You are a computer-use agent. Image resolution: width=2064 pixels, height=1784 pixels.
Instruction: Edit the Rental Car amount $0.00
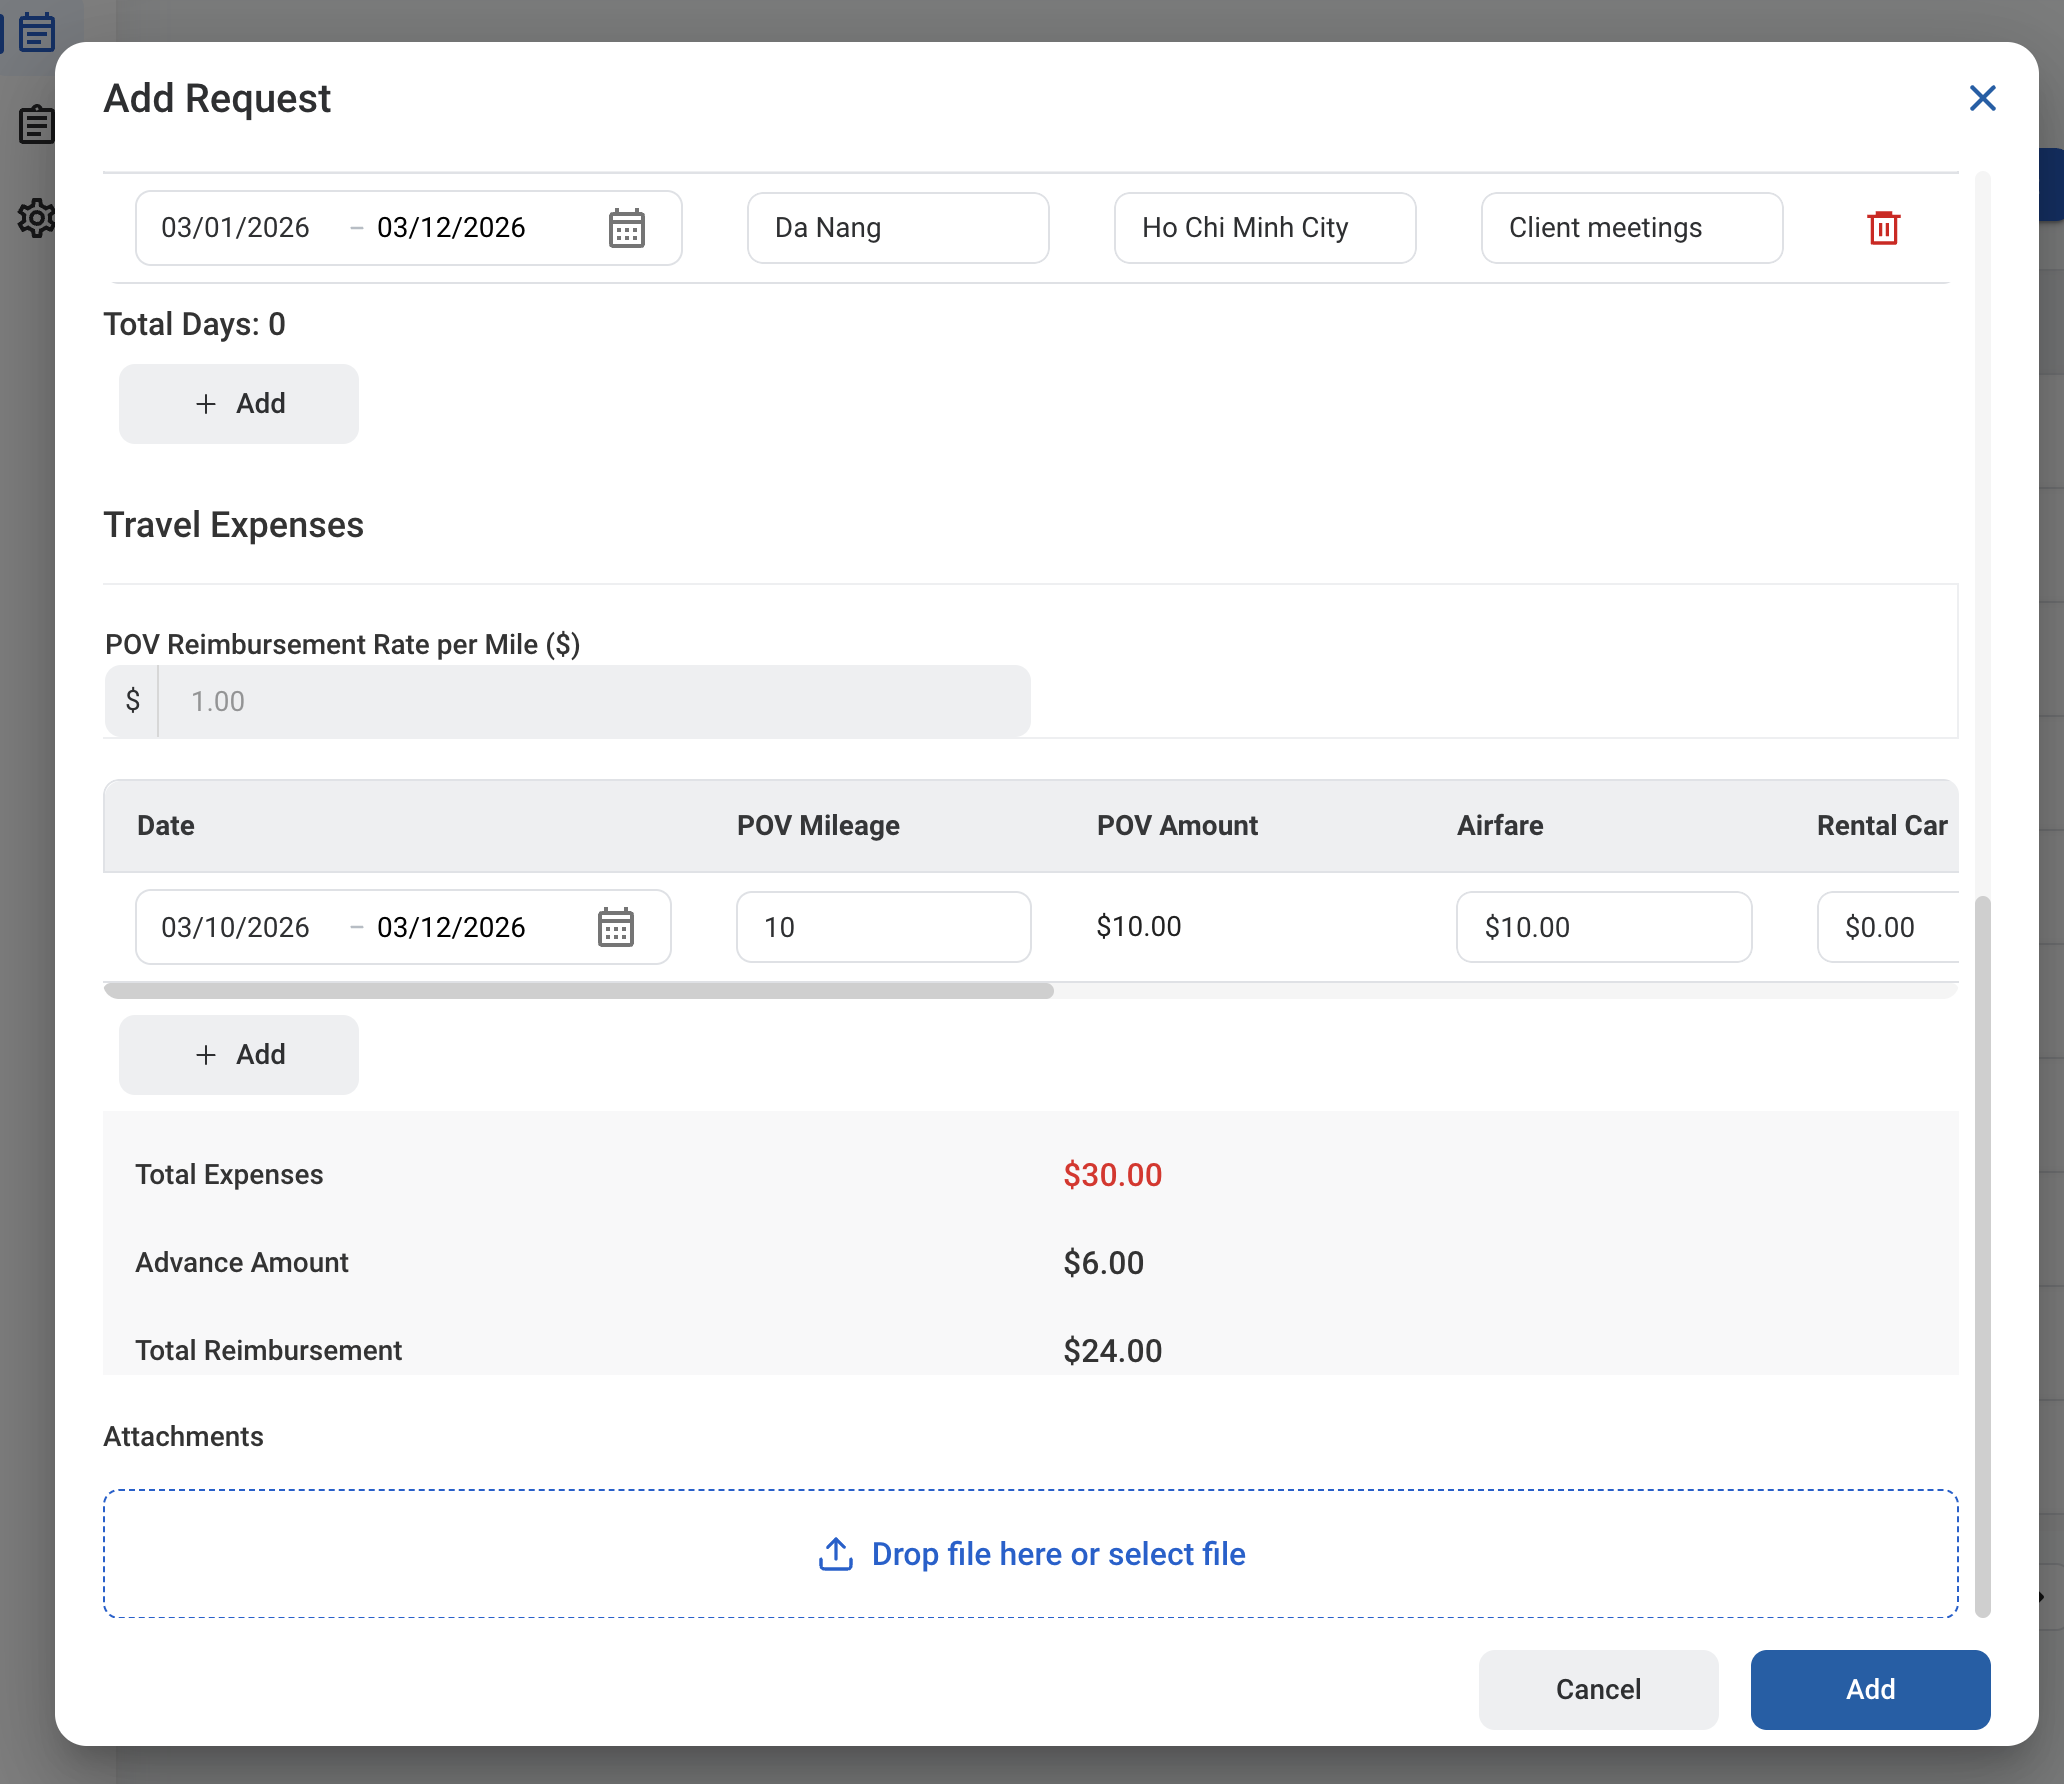[1888, 927]
